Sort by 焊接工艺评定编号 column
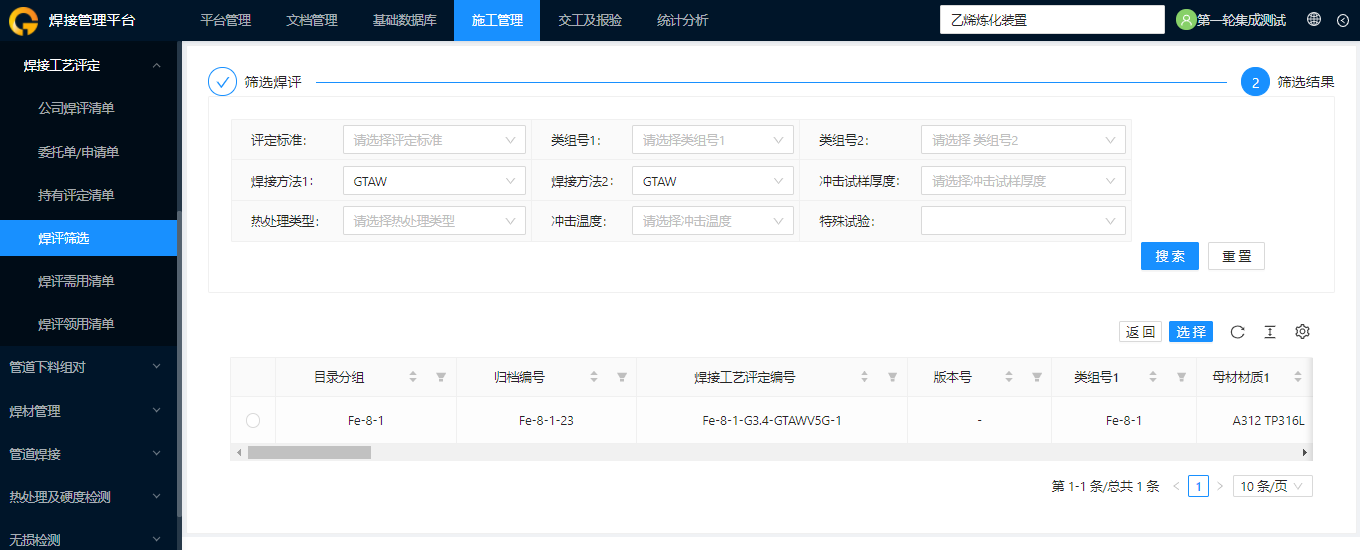This screenshot has height=550, width=1360. pos(865,377)
